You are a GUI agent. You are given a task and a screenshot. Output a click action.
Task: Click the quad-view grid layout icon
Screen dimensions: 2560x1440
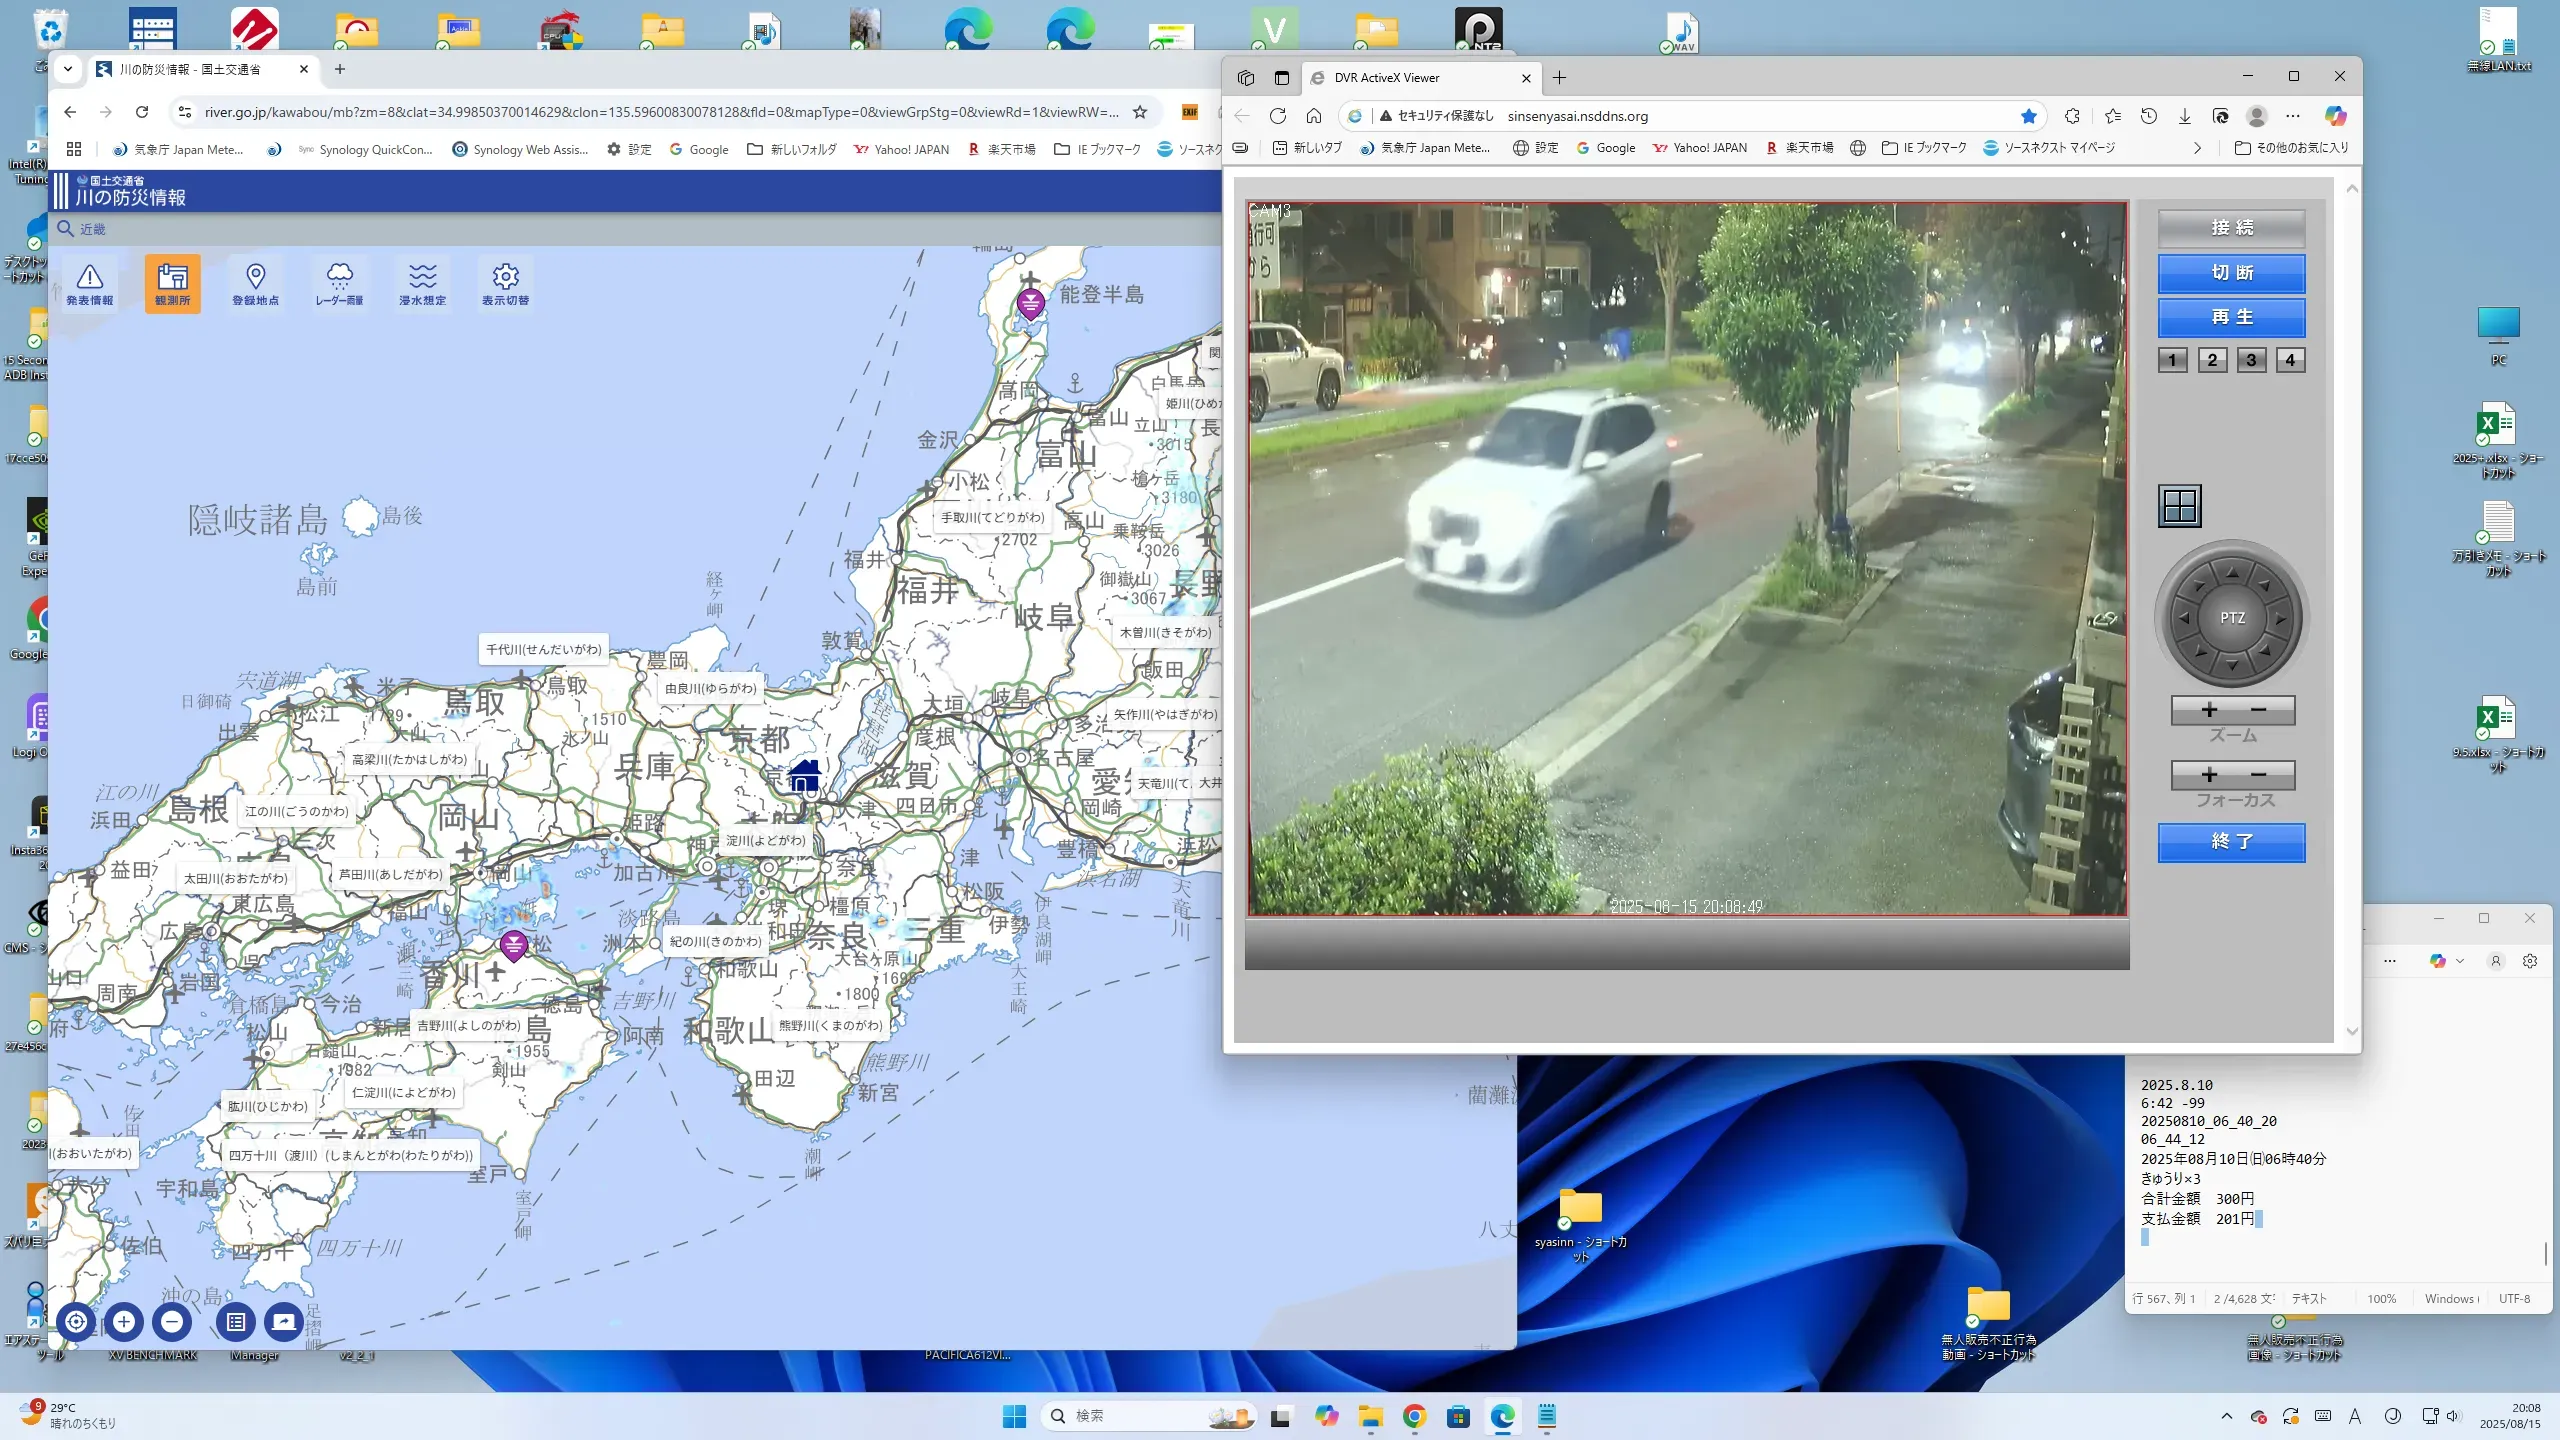pos(2179,506)
